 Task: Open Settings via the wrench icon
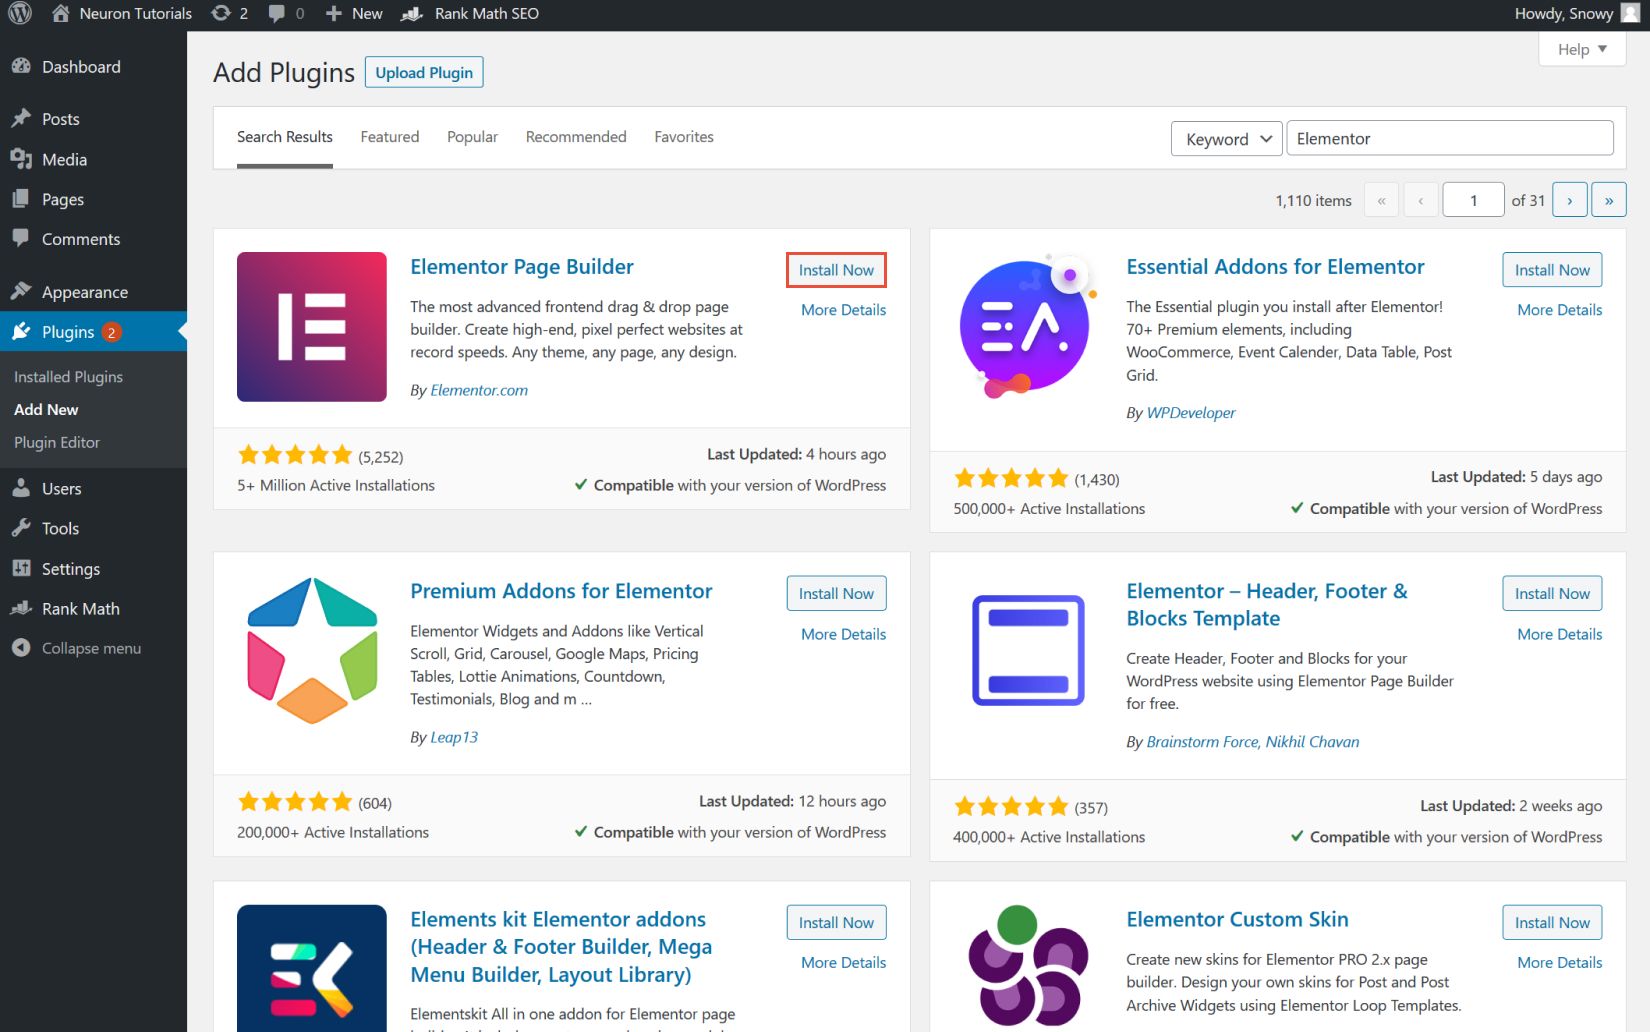tap(22, 568)
